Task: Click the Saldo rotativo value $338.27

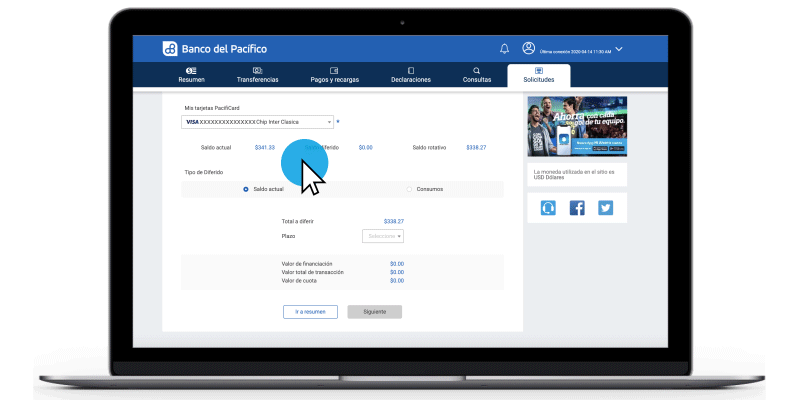Action: click(x=476, y=147)
